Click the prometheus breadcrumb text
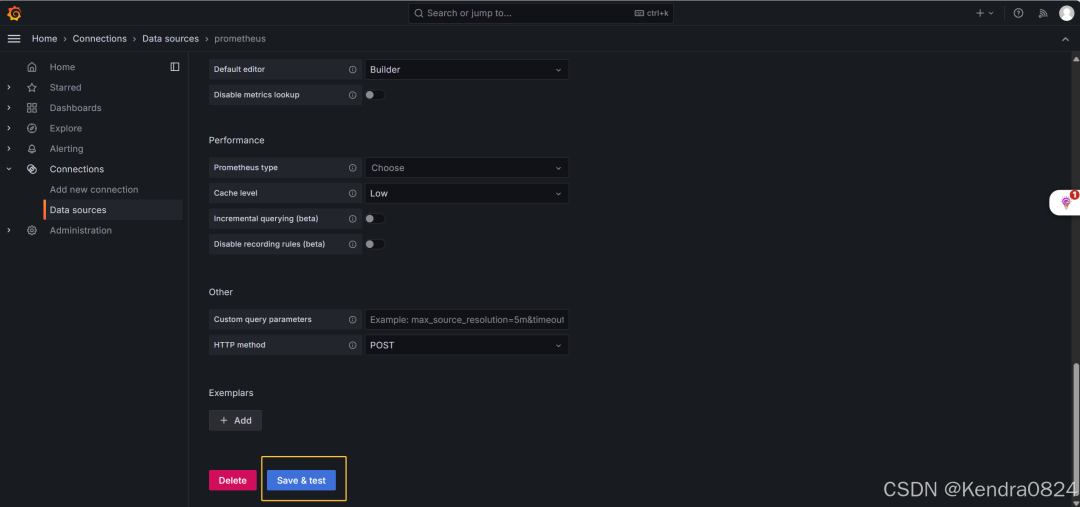The width and height of the screenshot is (1080, 507). pos(240,39)
